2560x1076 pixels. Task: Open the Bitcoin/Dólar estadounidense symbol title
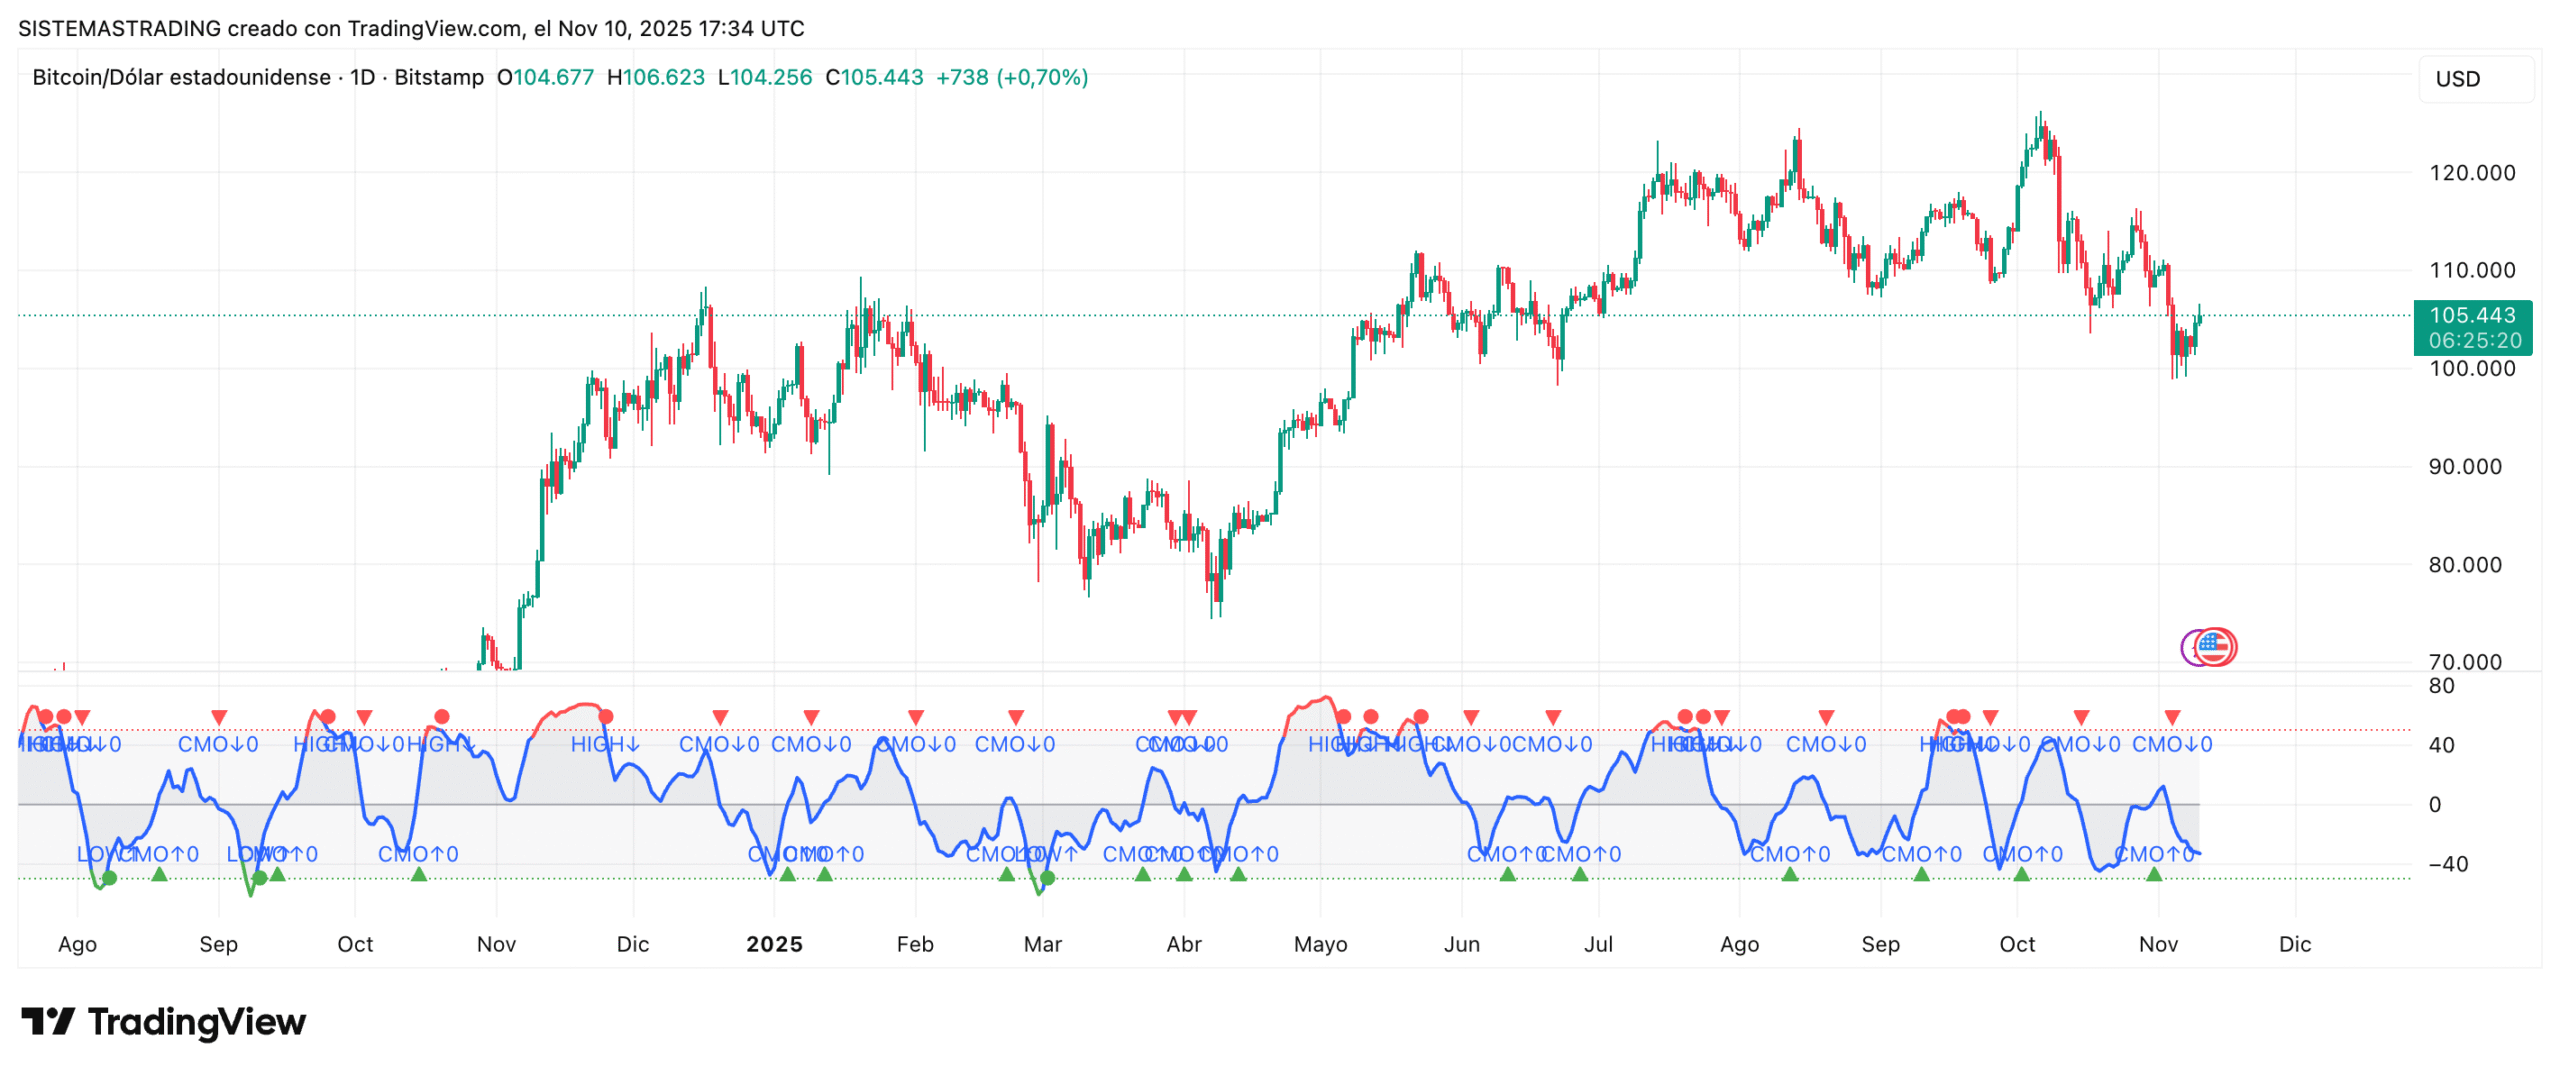181,77
